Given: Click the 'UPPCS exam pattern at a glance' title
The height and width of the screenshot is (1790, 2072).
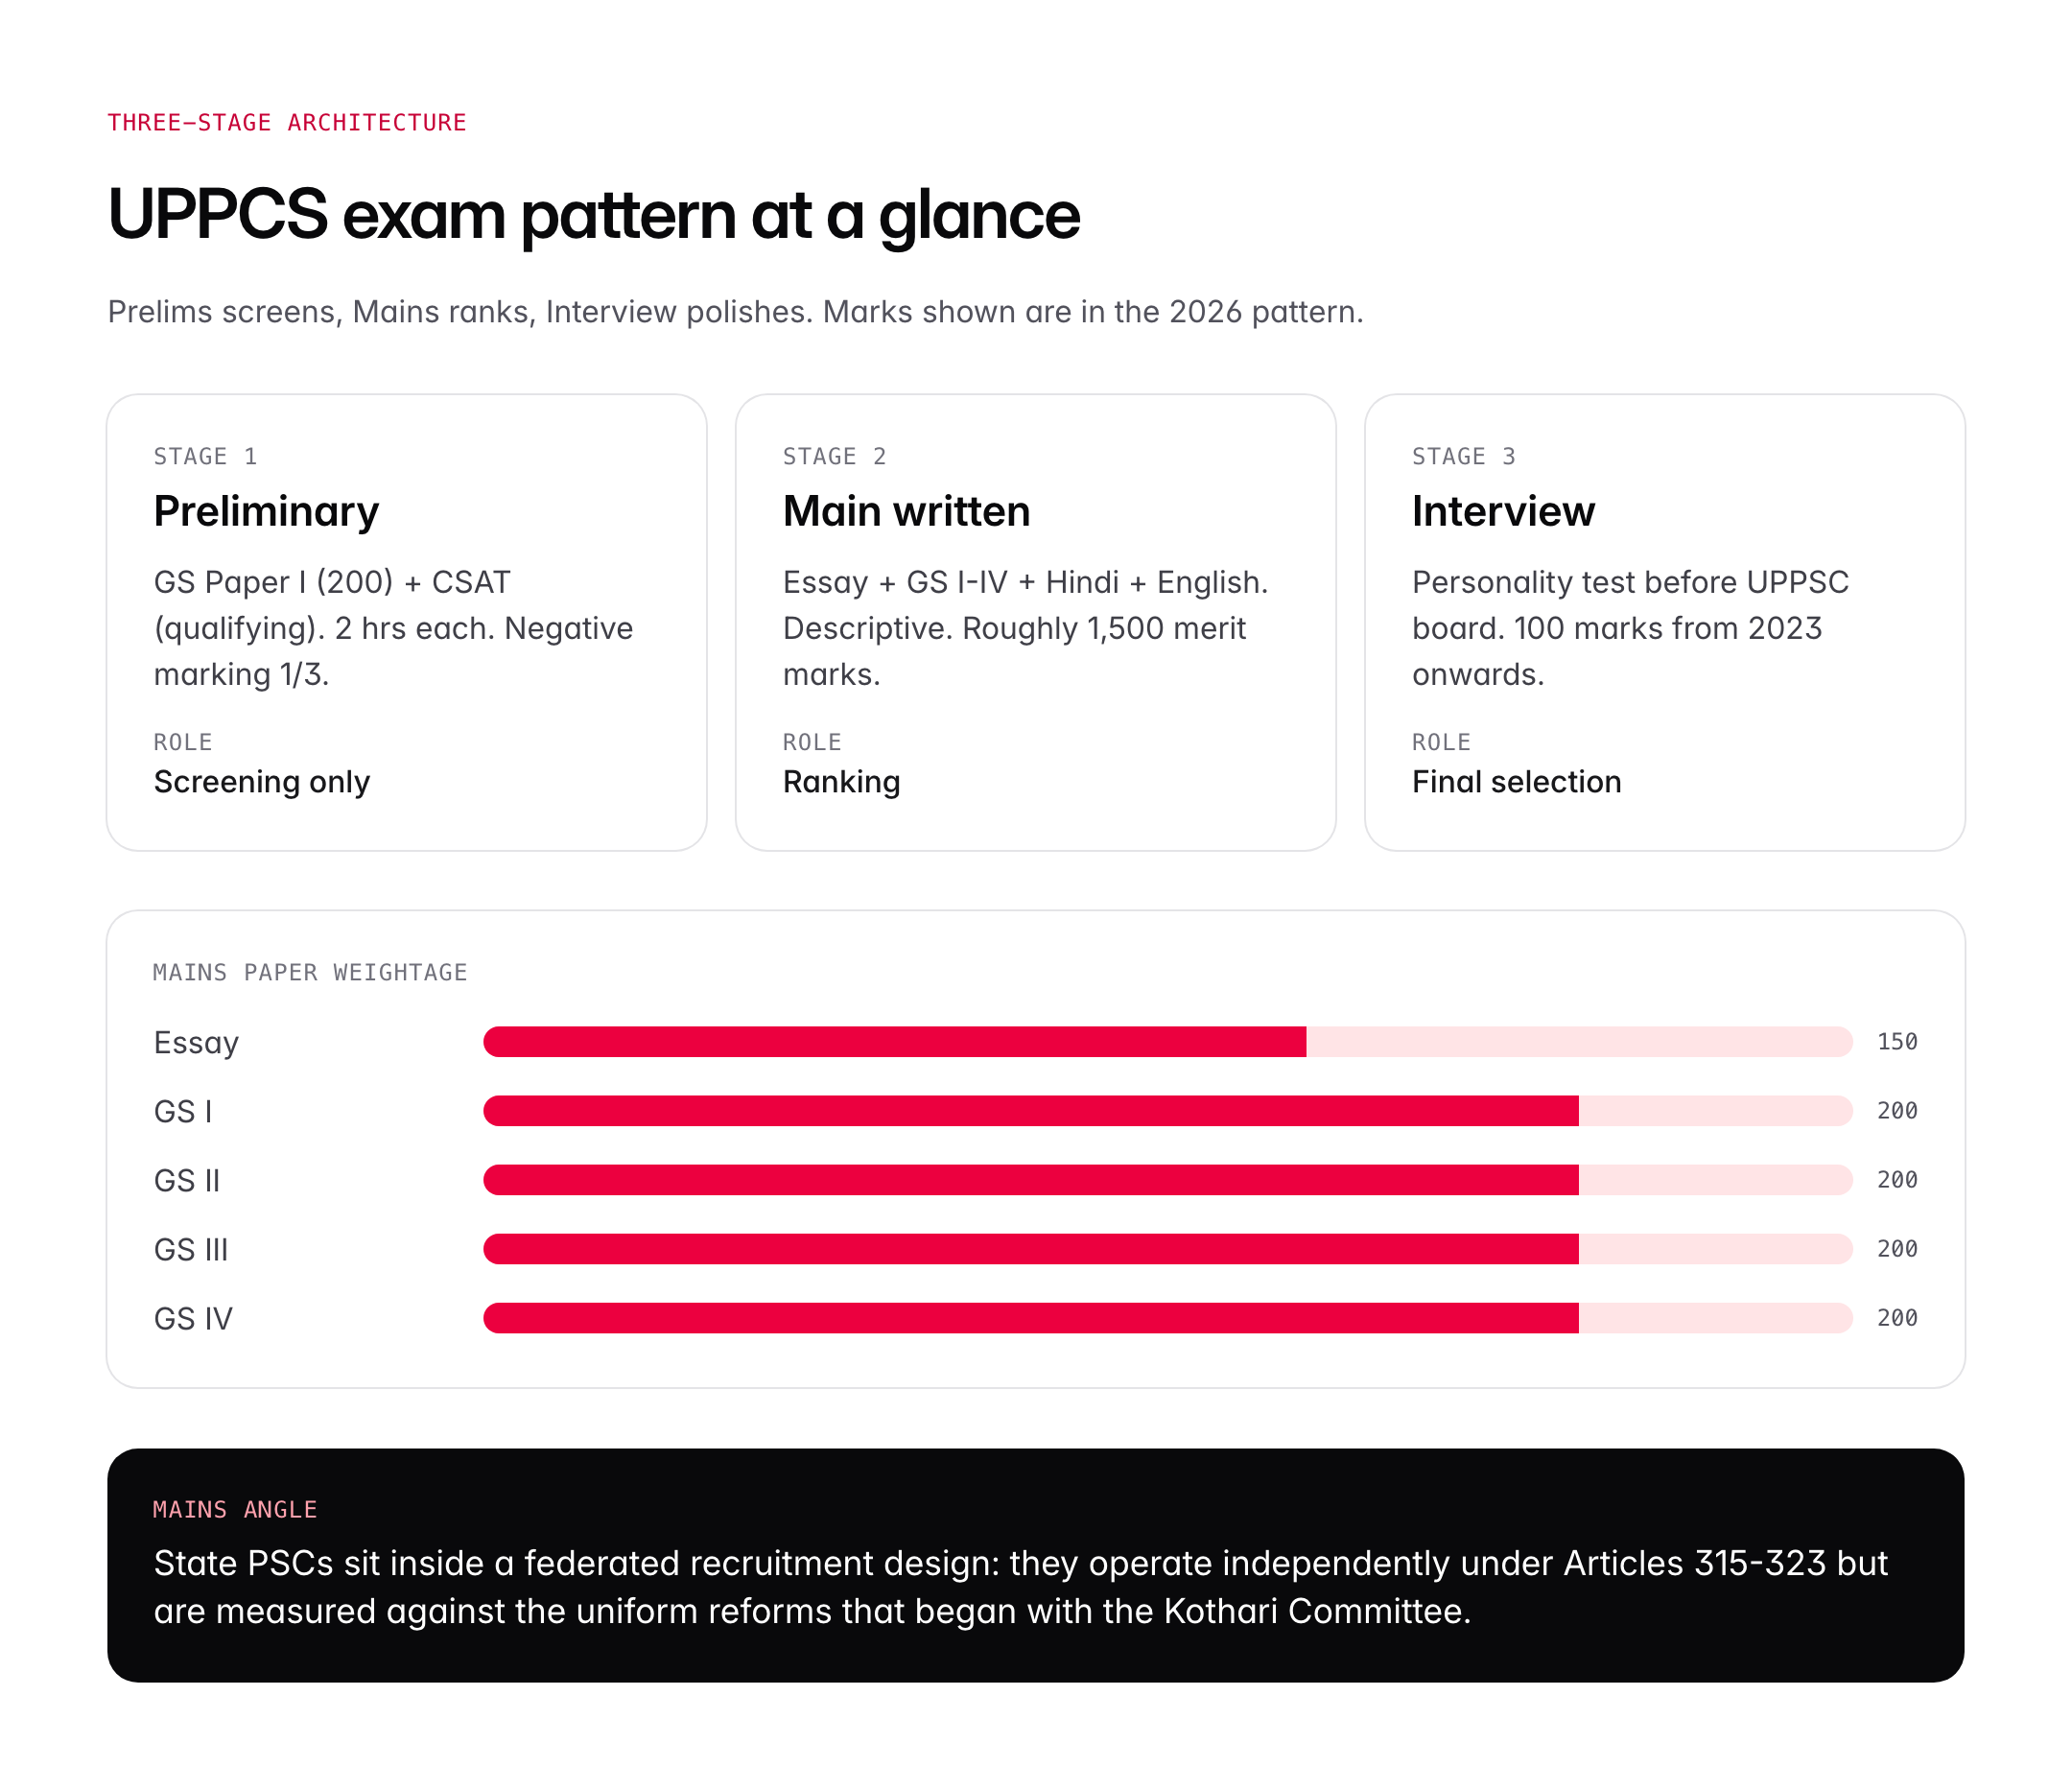Looking at the screenshot, I should click(x=593, y=214).
